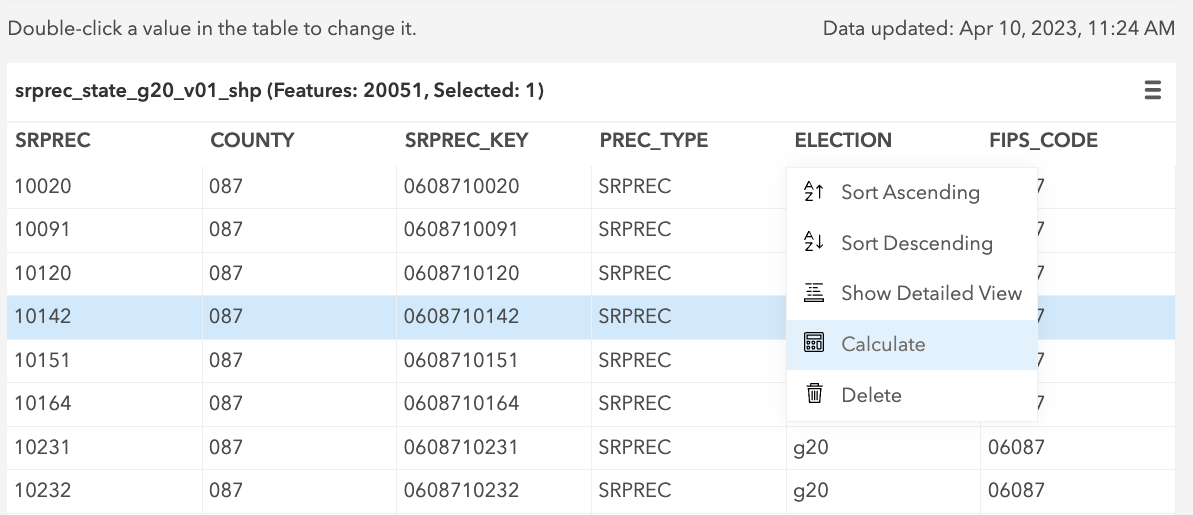Click the Sort Descending icon
1193x515 pixels.
814,243
